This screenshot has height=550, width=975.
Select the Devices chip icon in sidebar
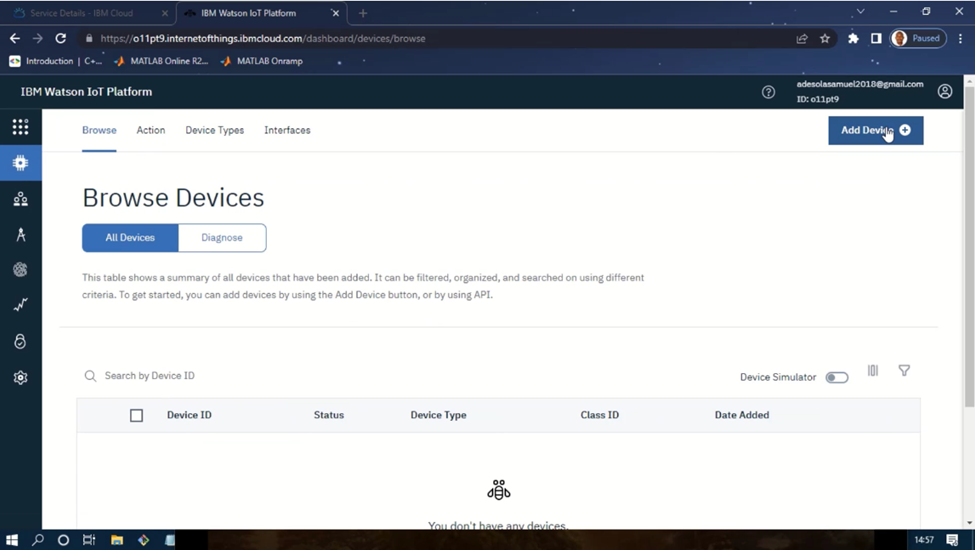[x=21, y=163]
